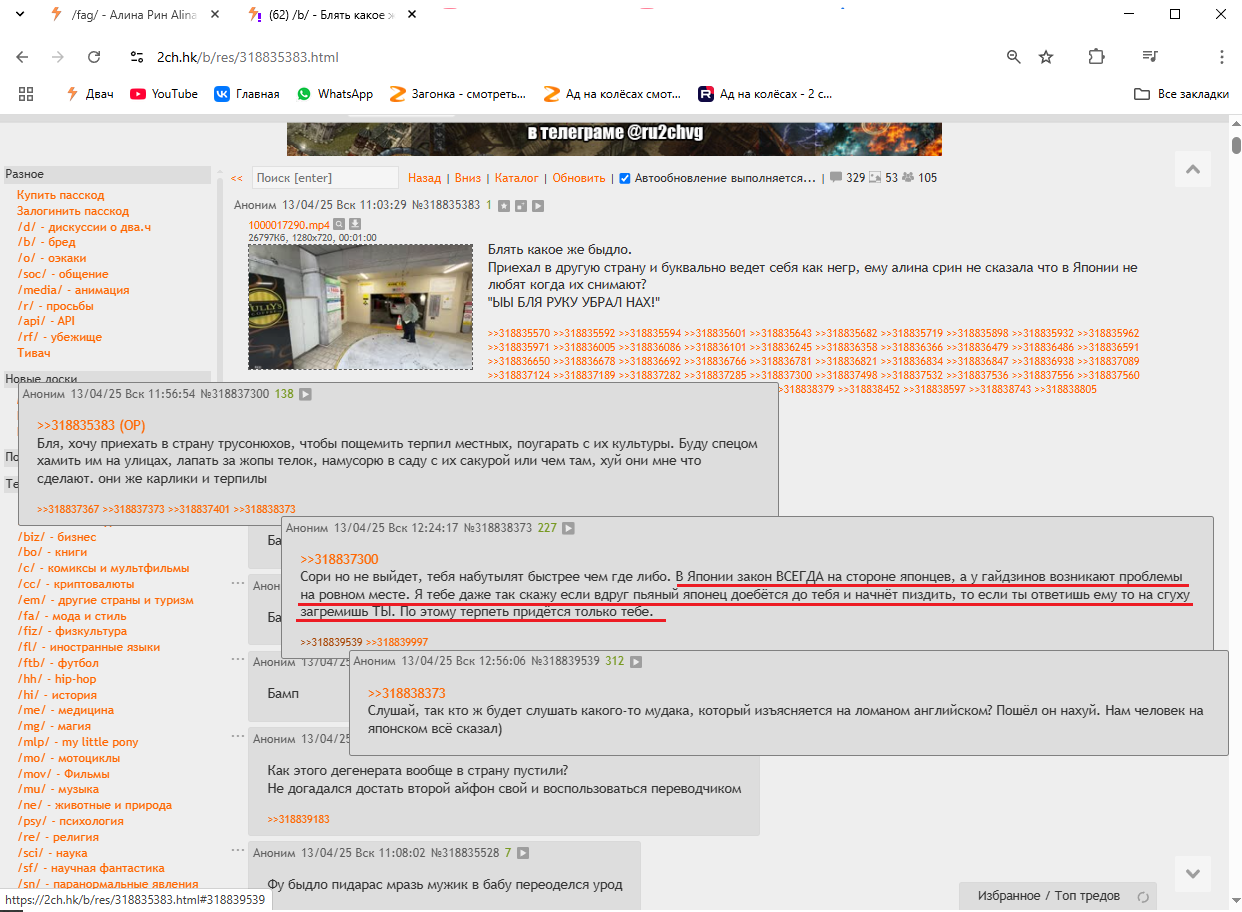Download 1000017290.mp4 via the download icon

354,225
